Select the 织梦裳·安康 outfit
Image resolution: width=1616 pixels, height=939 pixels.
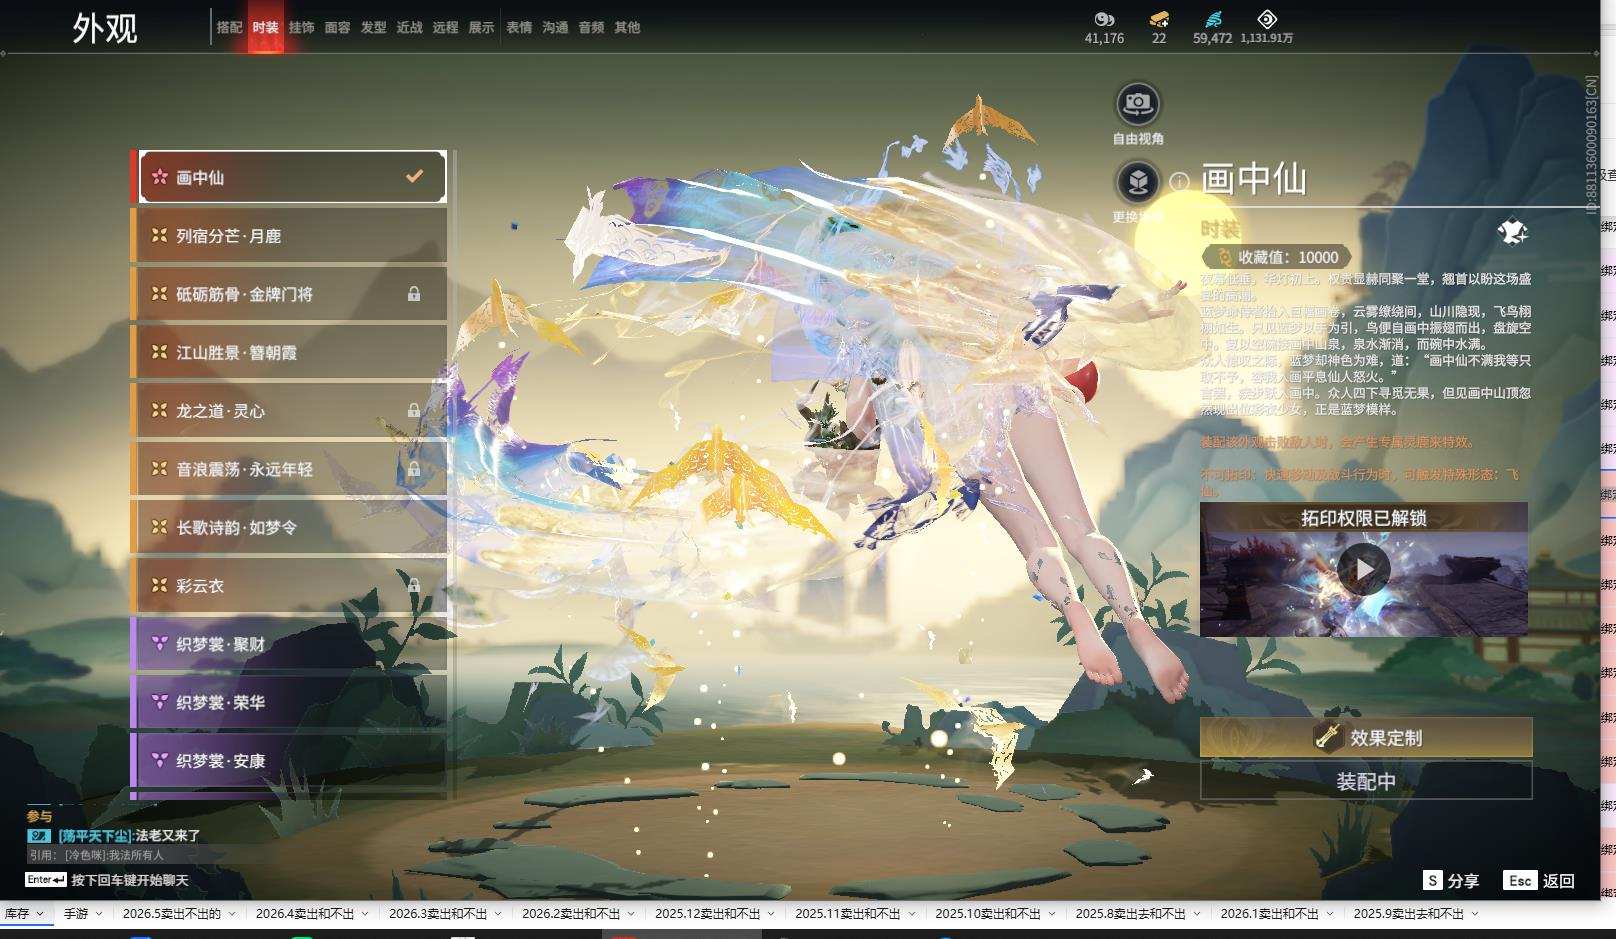point(290,761)
